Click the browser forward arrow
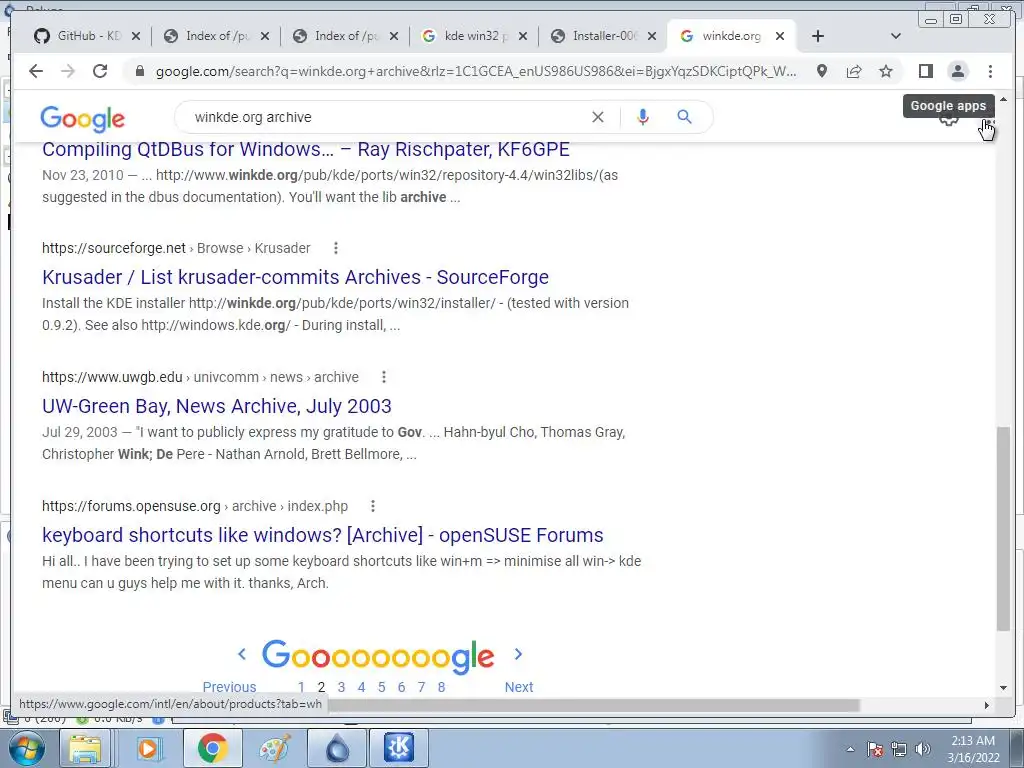 tap(68, 71)
